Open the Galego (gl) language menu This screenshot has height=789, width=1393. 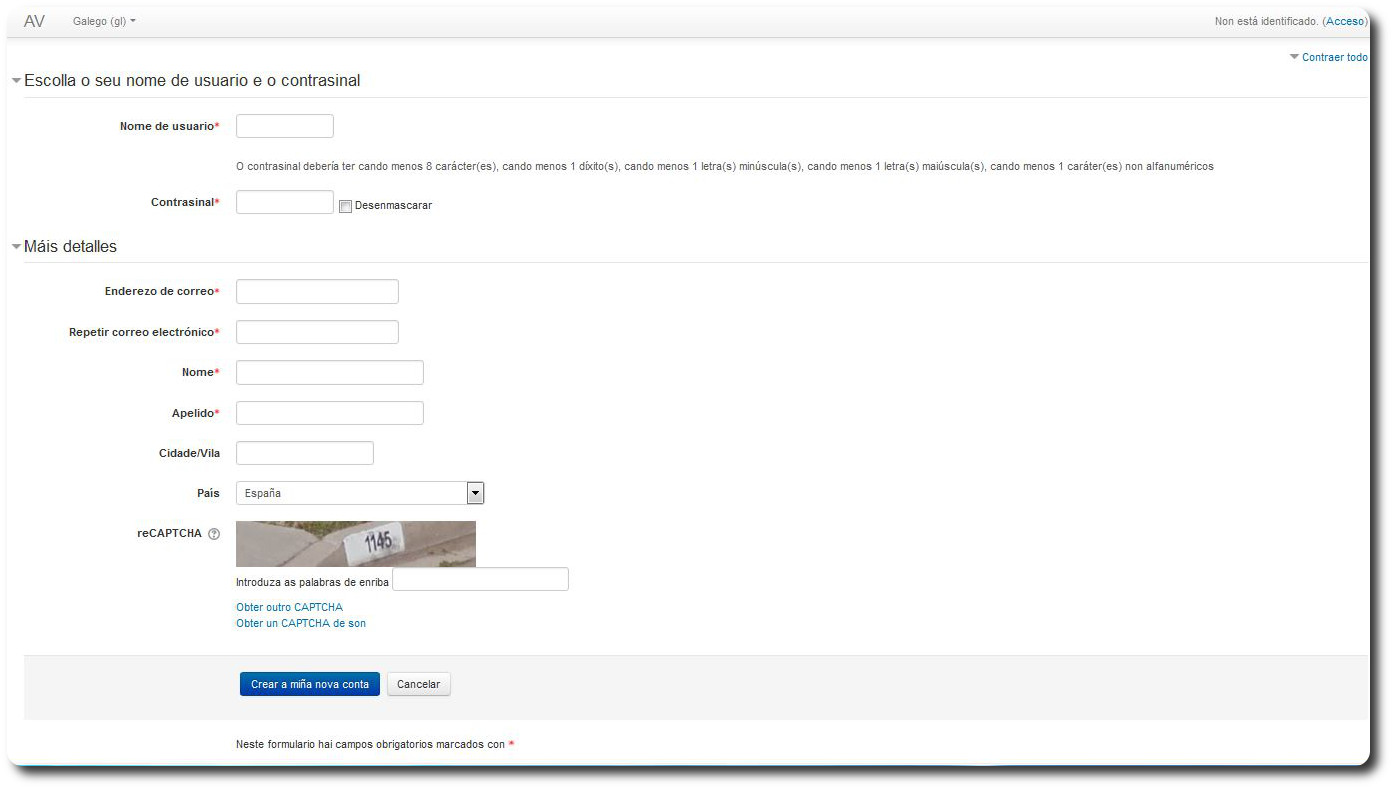click(x=104, y=21)
